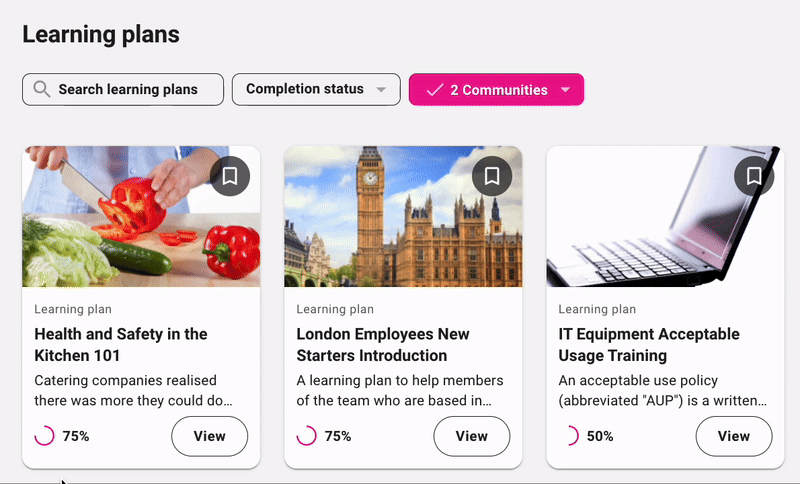Bookmark the Health and Safety Kitchen plan

point(230,176)
